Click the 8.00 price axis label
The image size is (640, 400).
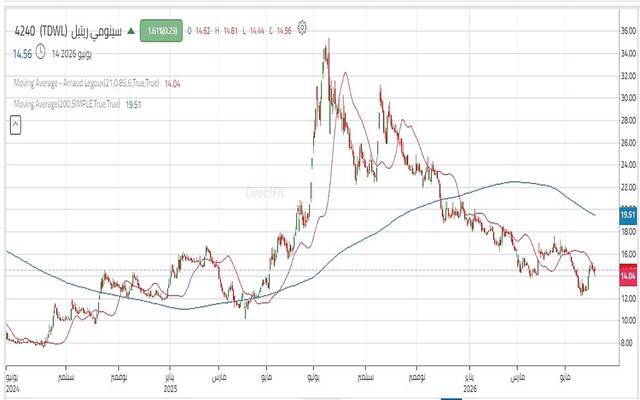tap(629, 343)
